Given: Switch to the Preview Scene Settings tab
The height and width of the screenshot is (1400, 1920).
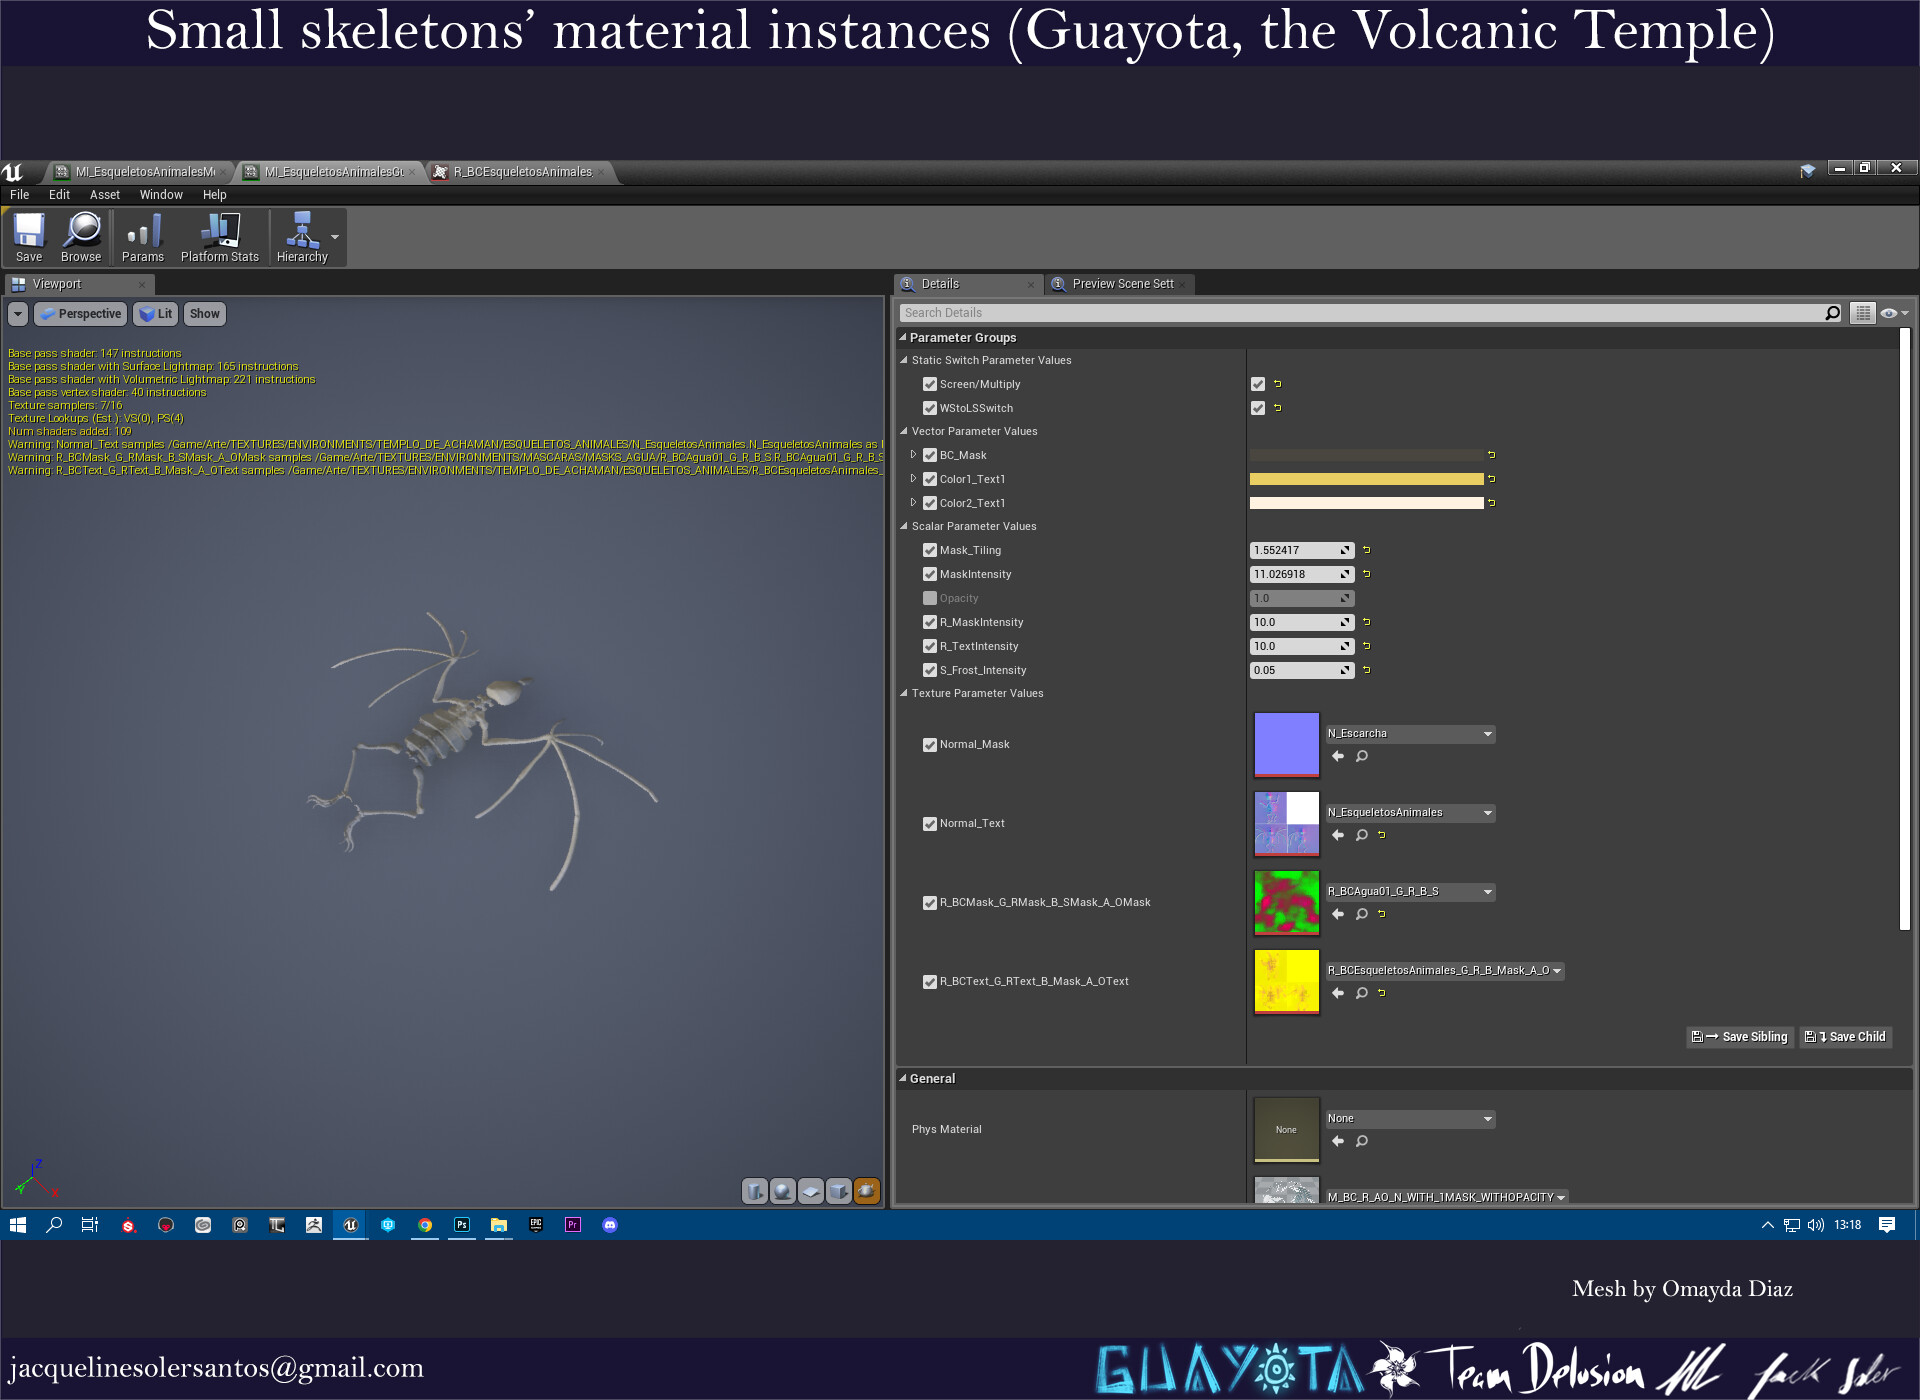Looking at the screenshot, I should click(1122, 284).
